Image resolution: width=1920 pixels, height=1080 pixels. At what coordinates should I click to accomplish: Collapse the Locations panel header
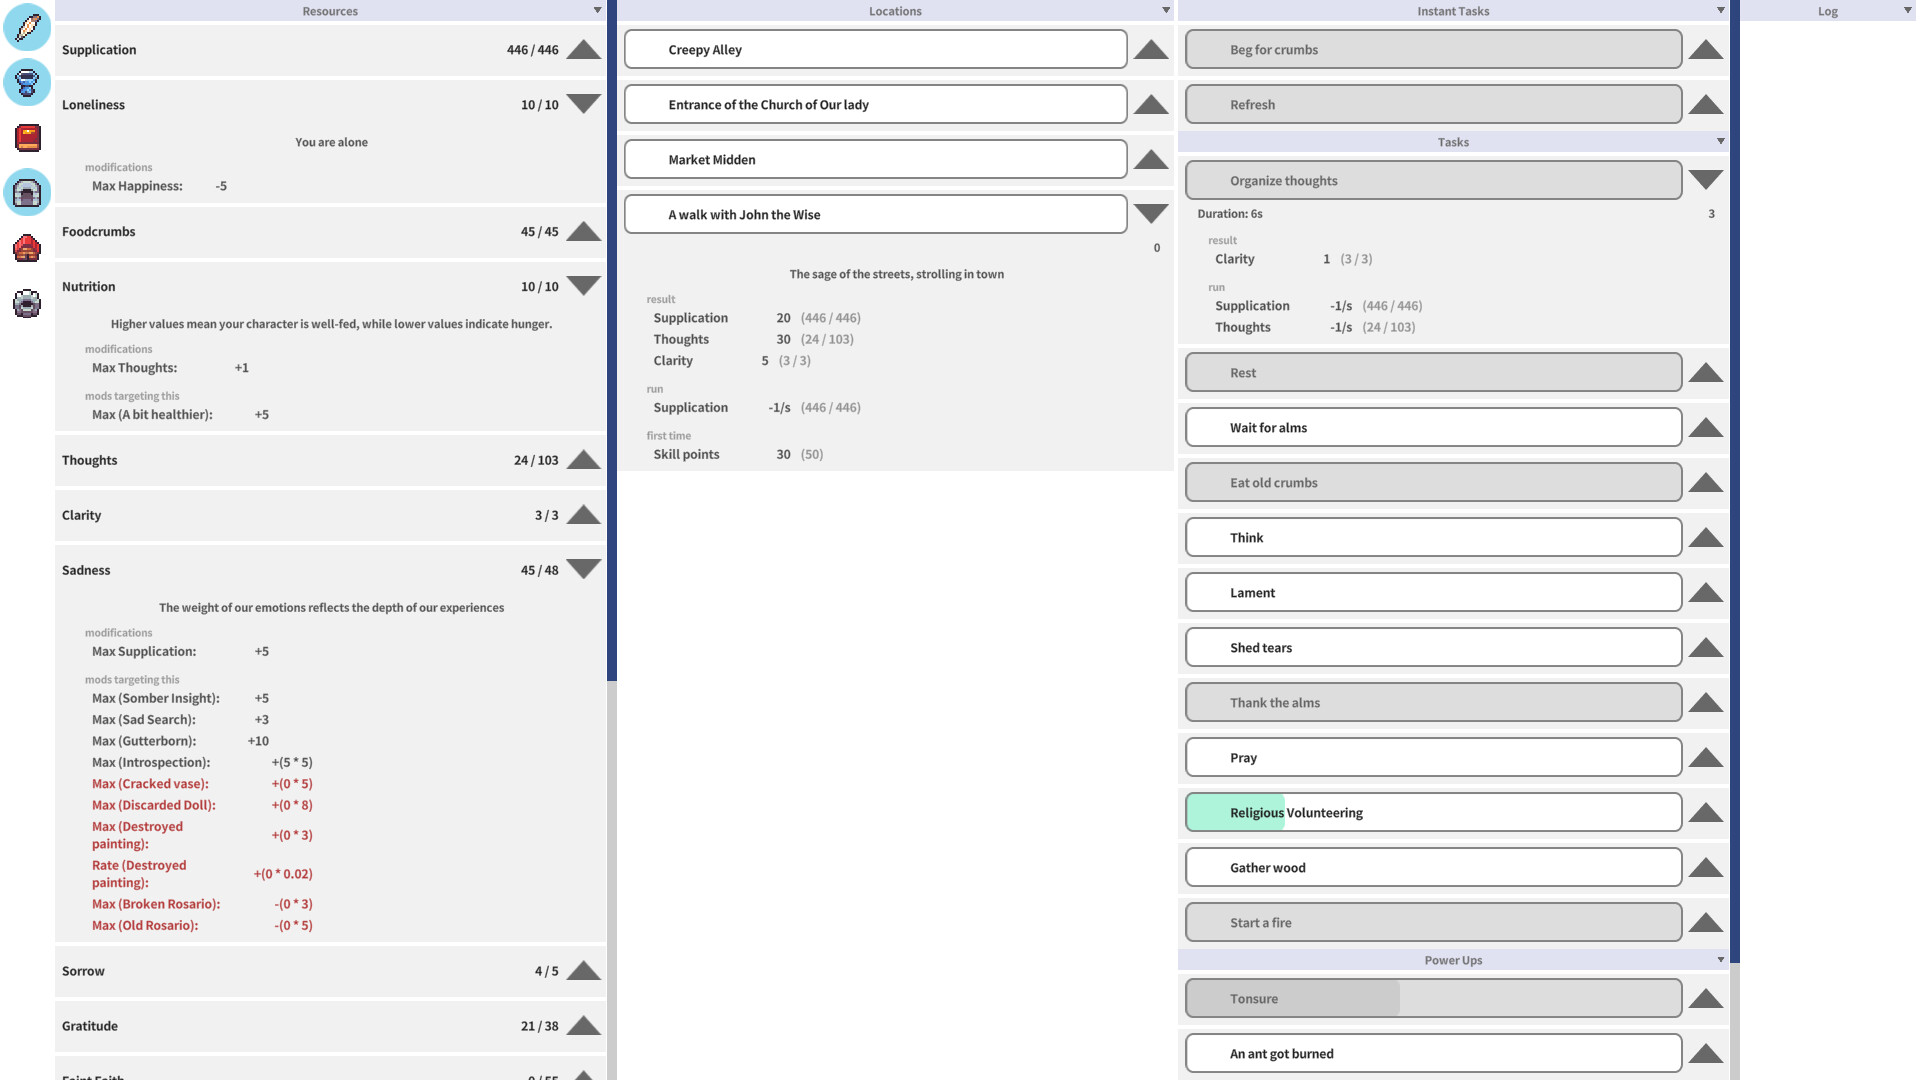[x=1165, y=11]
